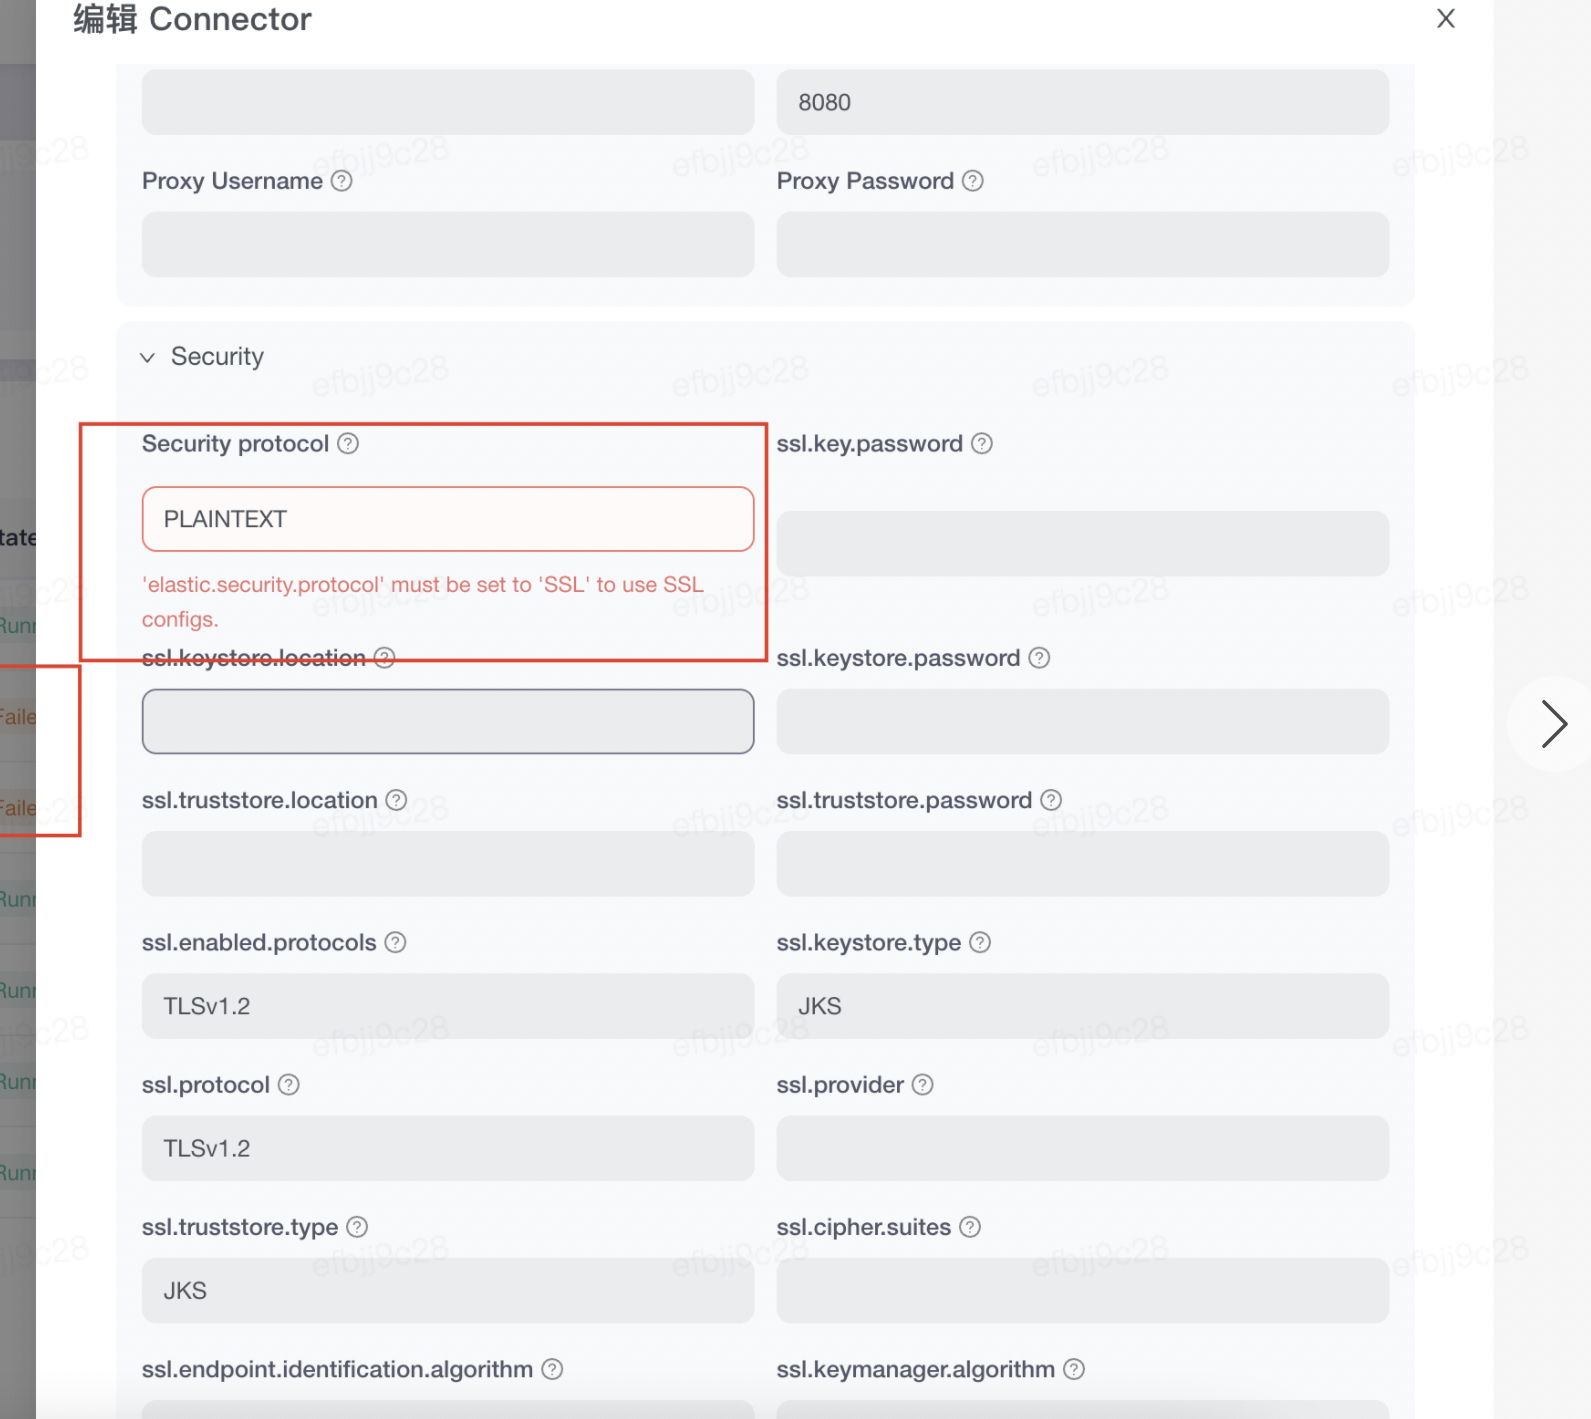
Task: Show help for ssl.cipher.suites
Action: [970, 1226]
